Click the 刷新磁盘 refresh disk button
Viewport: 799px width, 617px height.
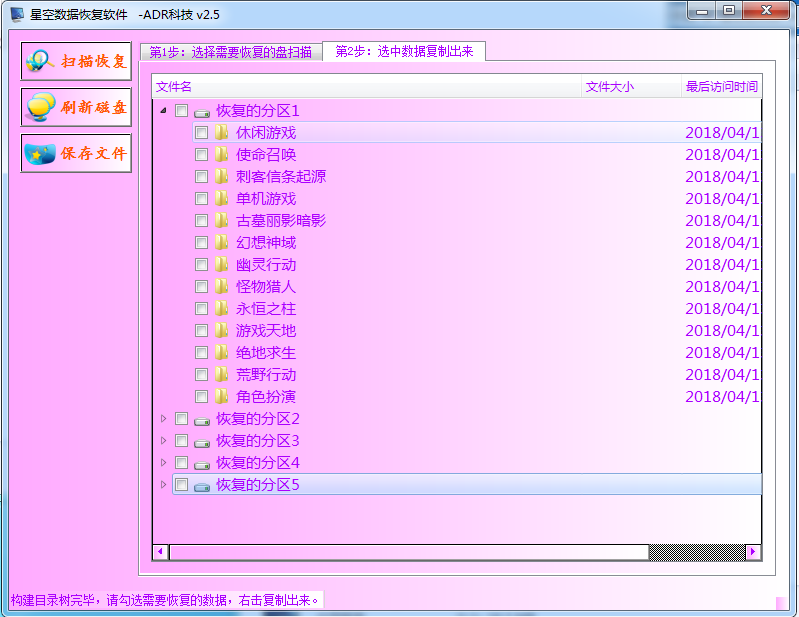pyautogui.click(x=76, y=107)
